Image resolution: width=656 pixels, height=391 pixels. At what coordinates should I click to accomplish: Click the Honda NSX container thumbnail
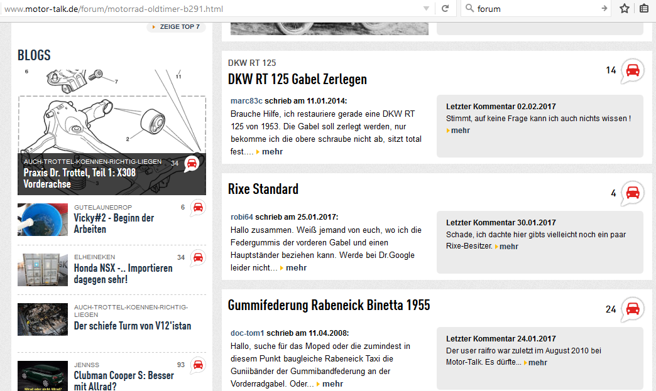[43, 270]
